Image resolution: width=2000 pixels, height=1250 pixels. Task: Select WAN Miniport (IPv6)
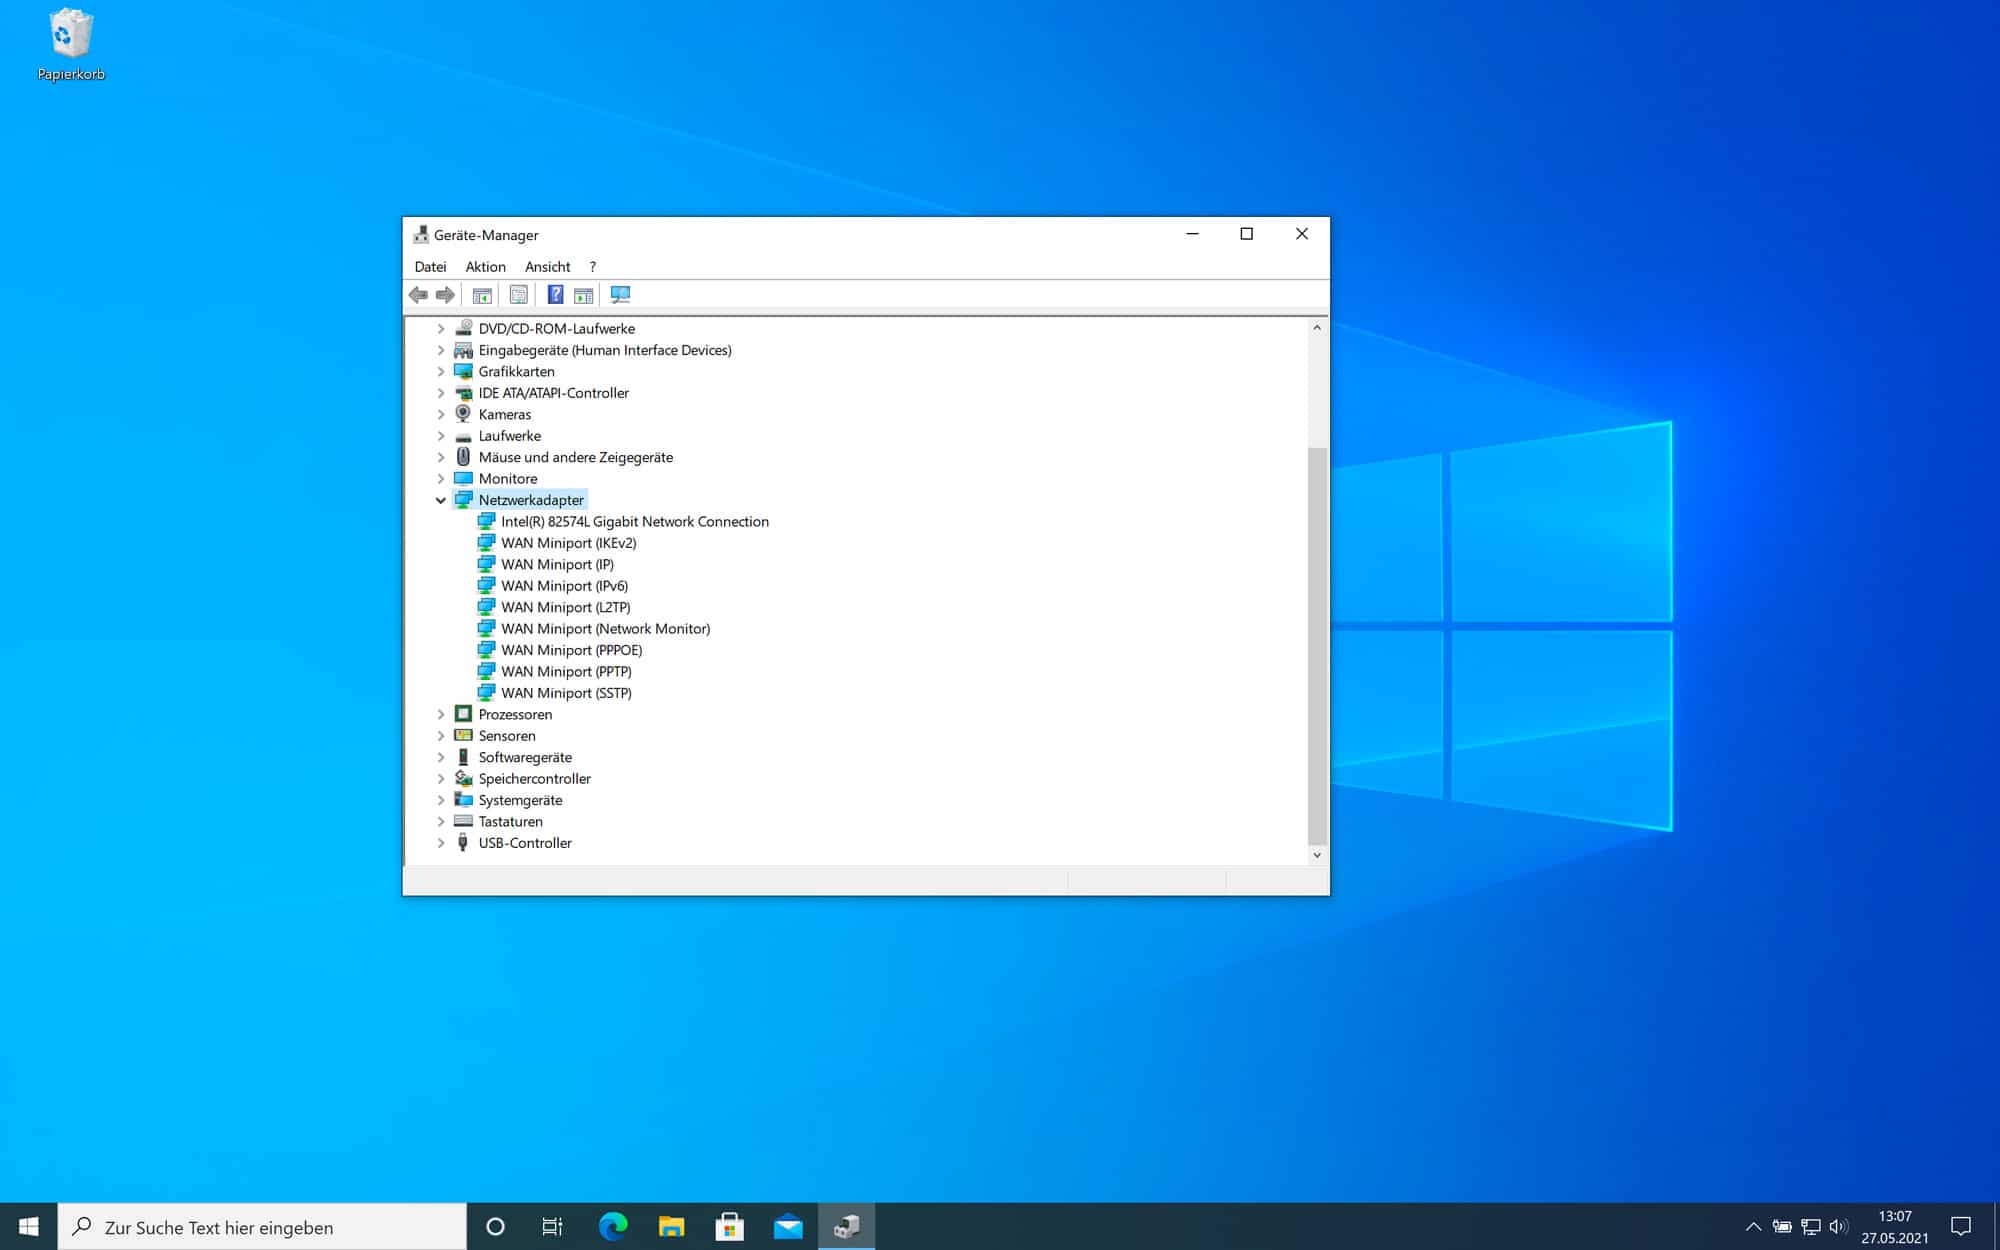pyautogui.click(x=564, y=586)
